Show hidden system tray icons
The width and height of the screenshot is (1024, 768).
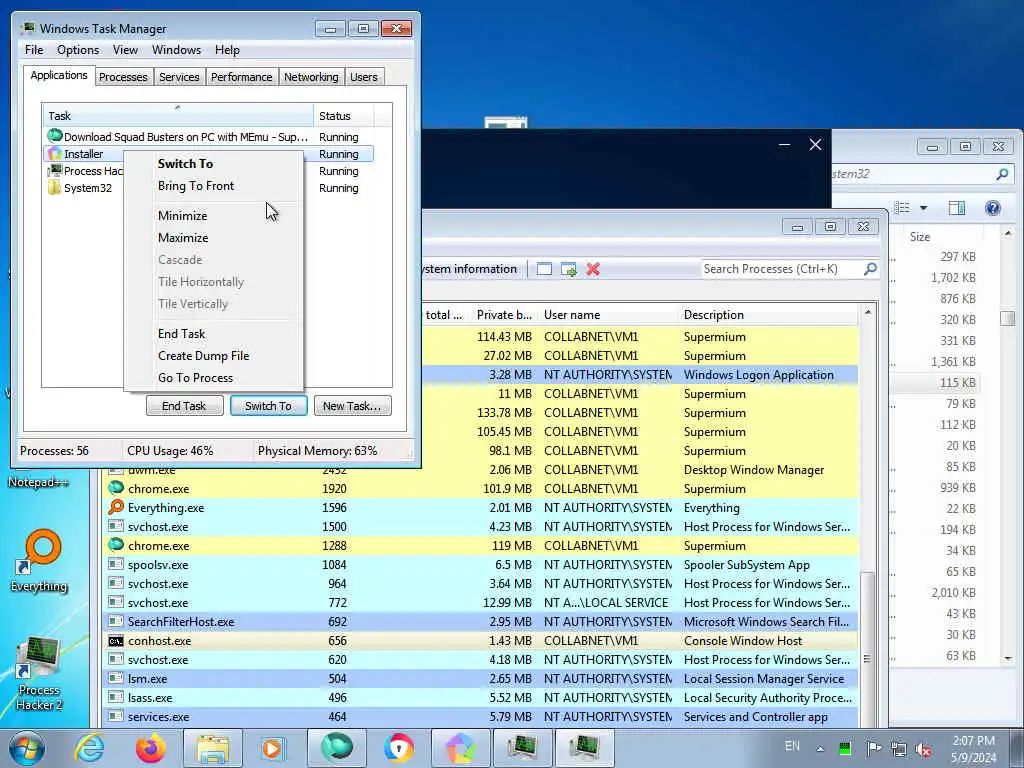point(820,748)
